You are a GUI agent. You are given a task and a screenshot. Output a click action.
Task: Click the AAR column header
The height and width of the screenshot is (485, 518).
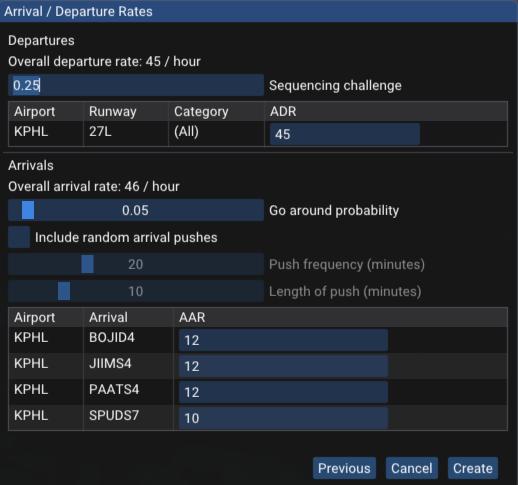point(192,317)
